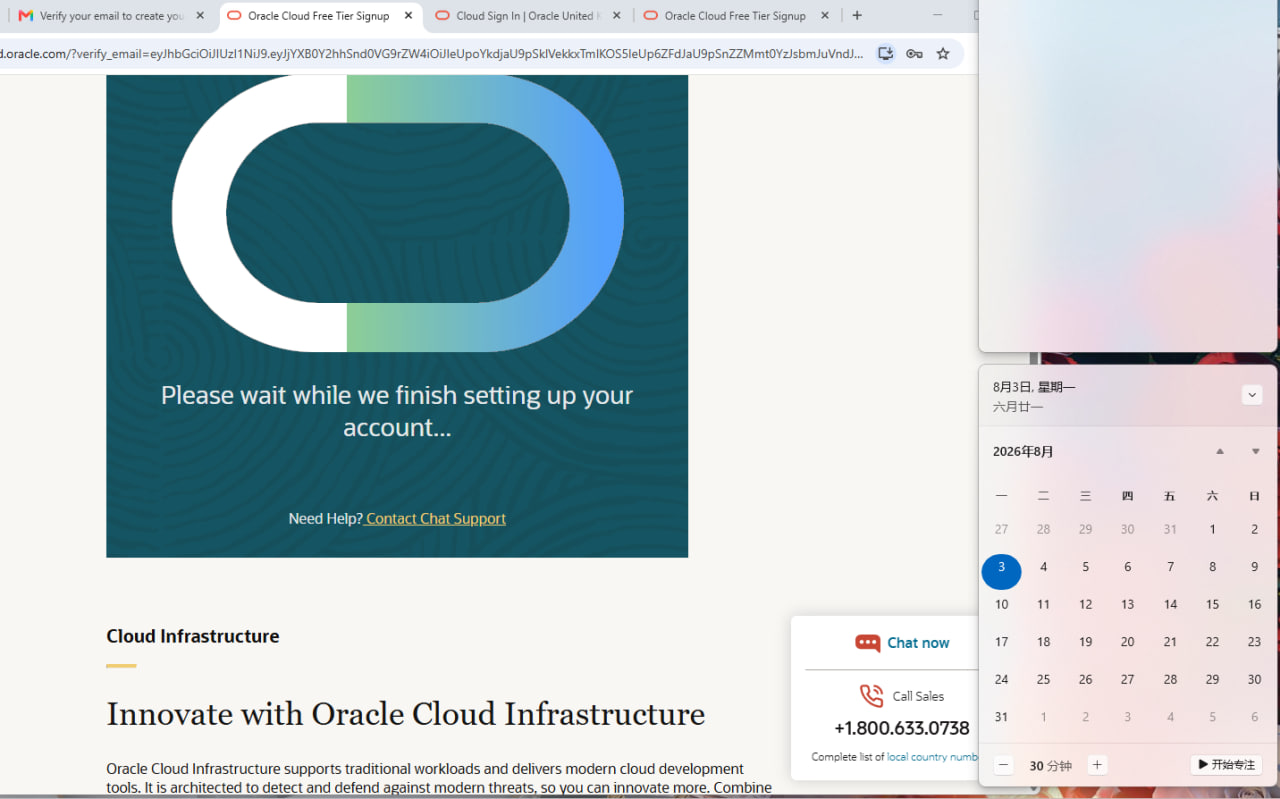Focus the oracle.com address bar URL
This screenshot has width=1280, height=799.
coord(432,54)
